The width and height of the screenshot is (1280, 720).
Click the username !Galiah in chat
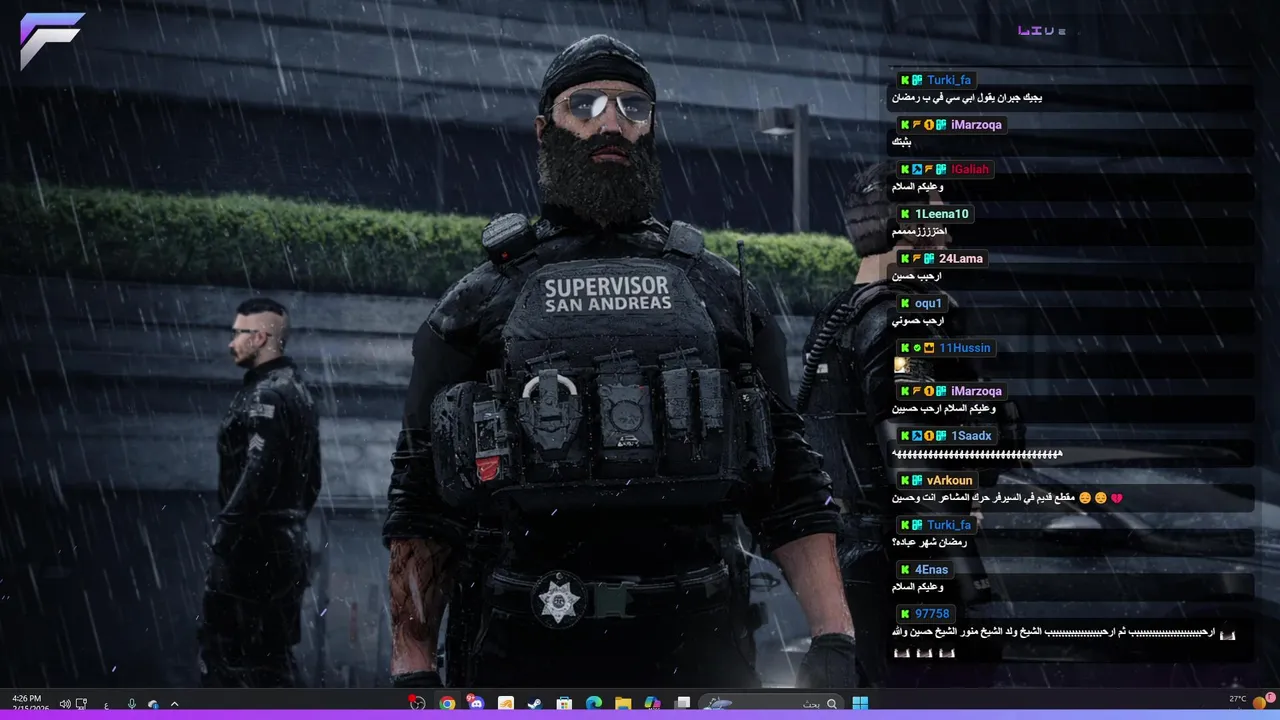970,169
